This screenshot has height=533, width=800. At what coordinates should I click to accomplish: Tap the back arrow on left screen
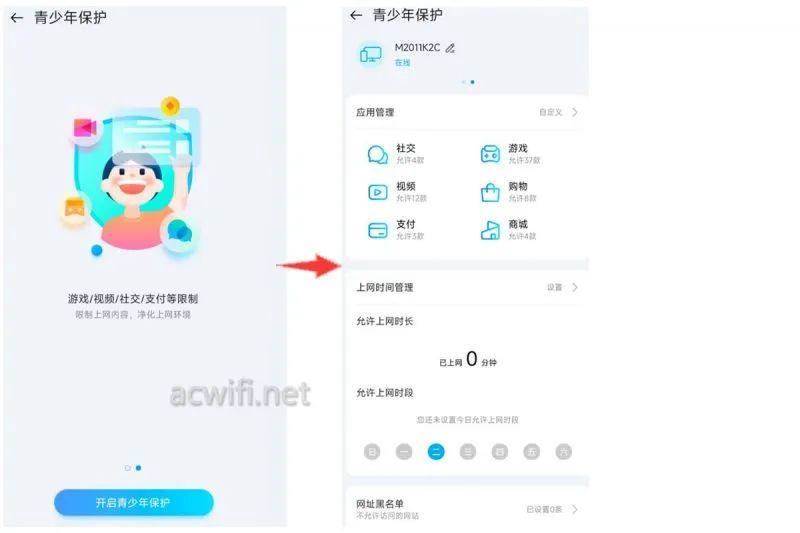16,18
